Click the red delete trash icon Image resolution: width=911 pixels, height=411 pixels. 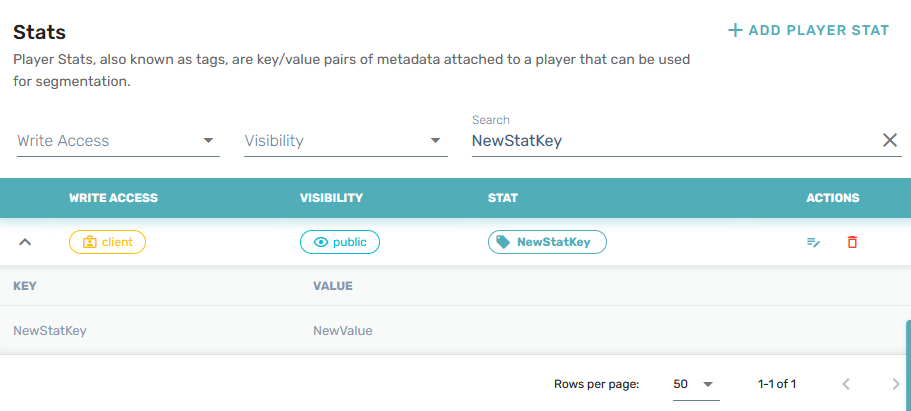pos(852,242)
